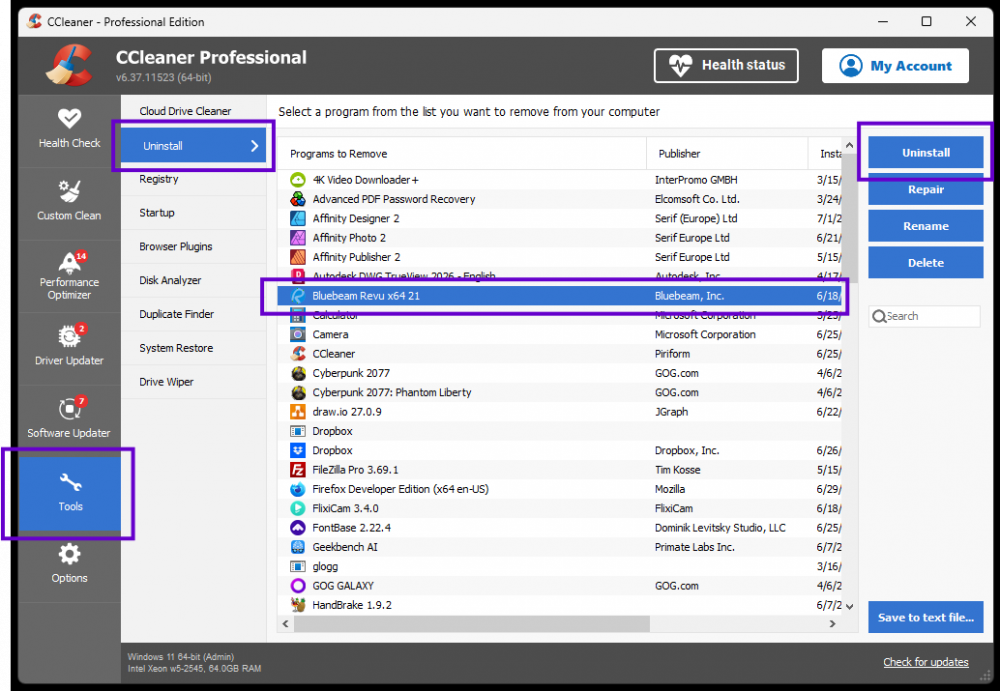
Task: Select the Bluebeam Revu x64 21 row
Action: (x=560, y=296)
